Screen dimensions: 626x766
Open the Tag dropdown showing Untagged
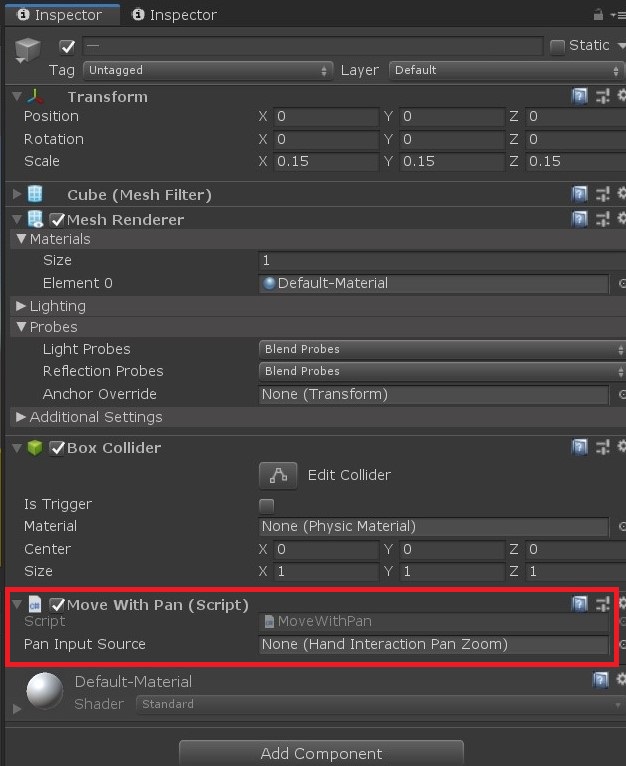coord(208,70)
